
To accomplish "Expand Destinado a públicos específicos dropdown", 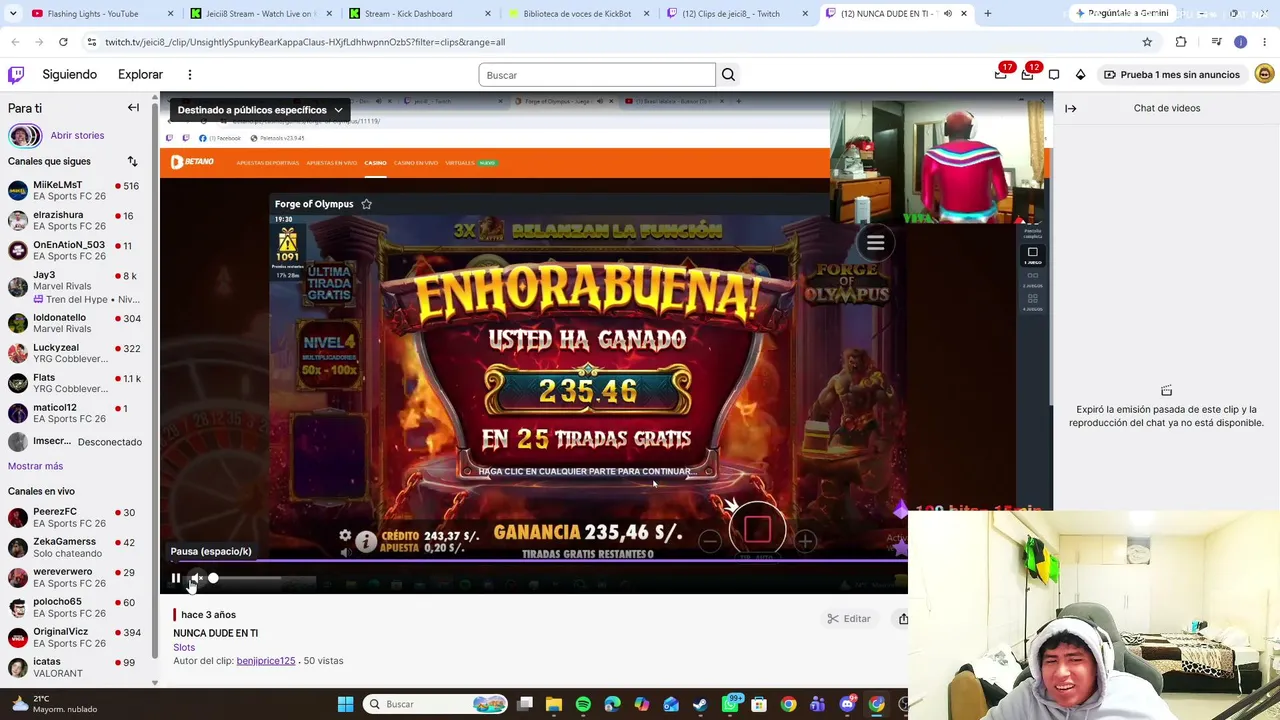I will [260, 110].
